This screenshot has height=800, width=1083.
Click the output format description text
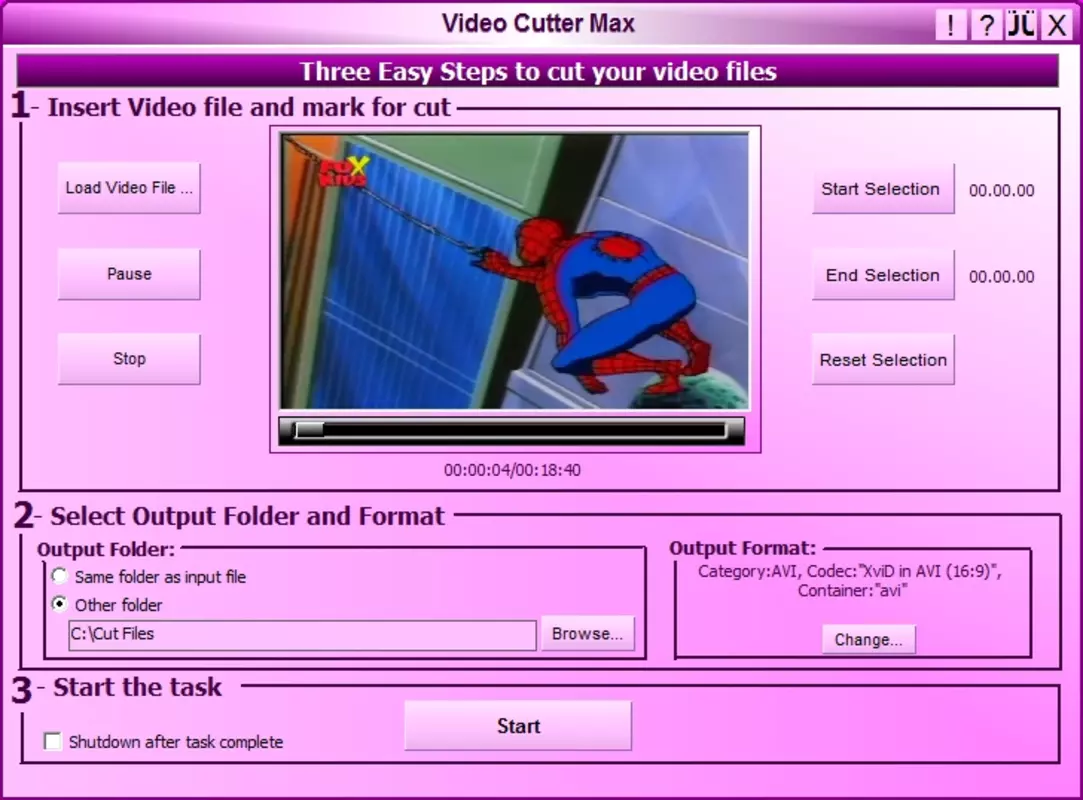(850, 581)
